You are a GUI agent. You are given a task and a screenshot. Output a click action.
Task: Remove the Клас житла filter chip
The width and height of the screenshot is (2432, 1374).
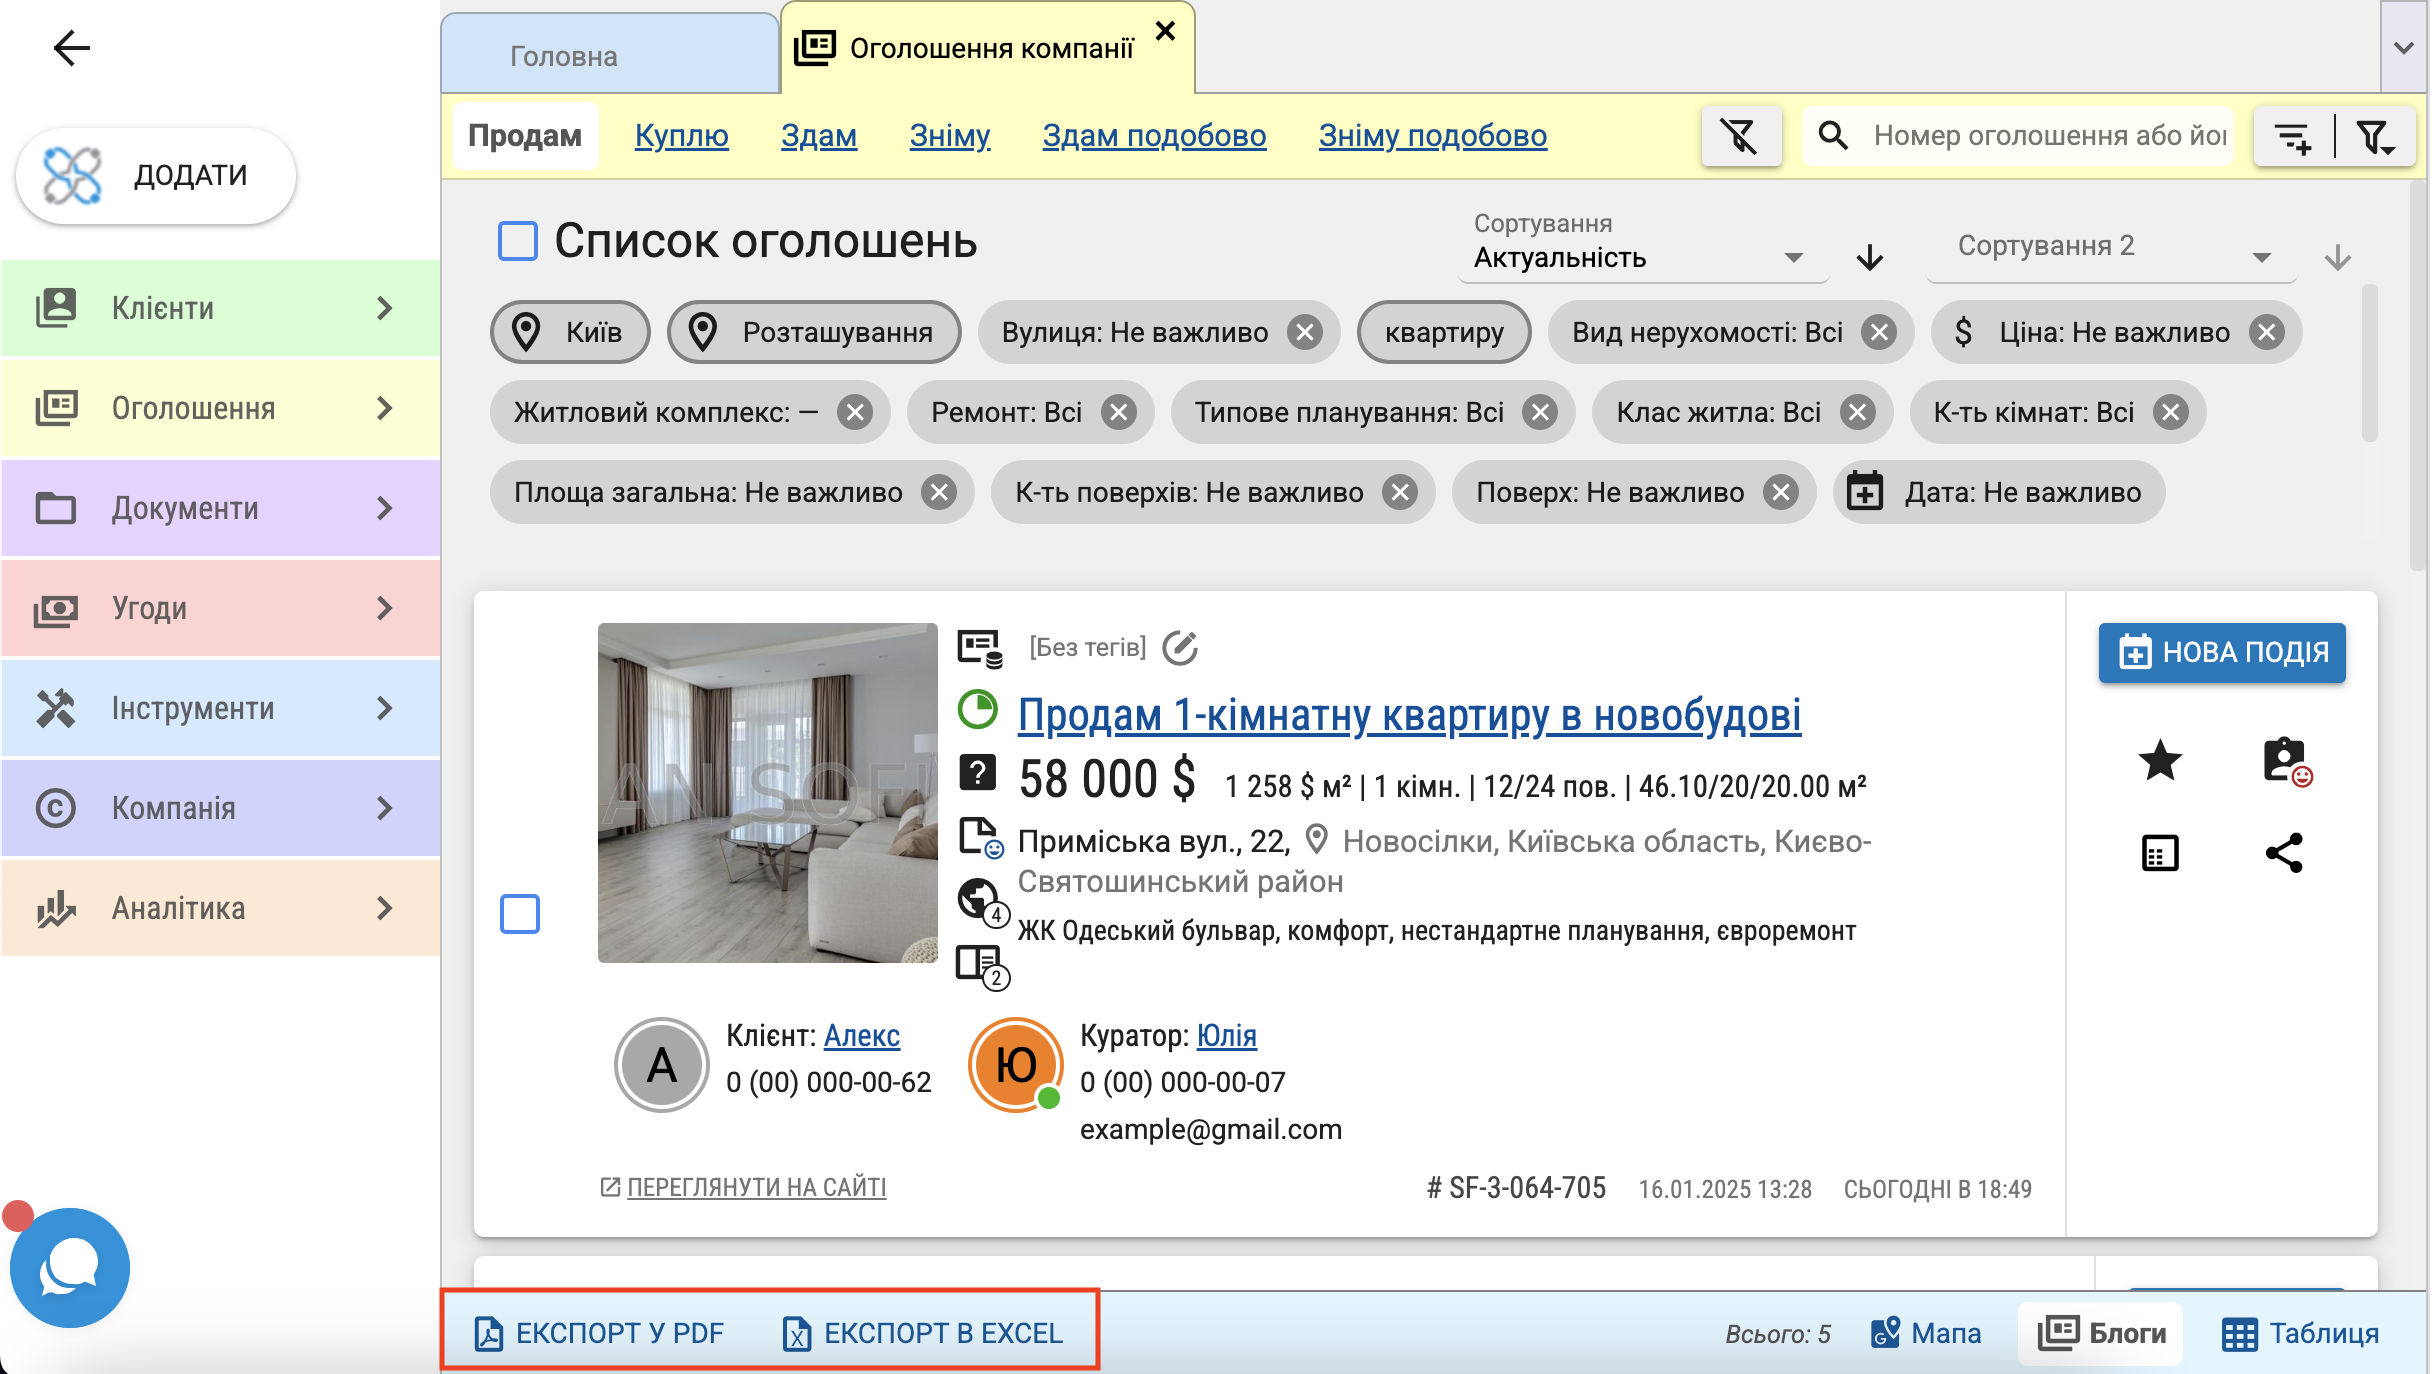(1858, 412)
